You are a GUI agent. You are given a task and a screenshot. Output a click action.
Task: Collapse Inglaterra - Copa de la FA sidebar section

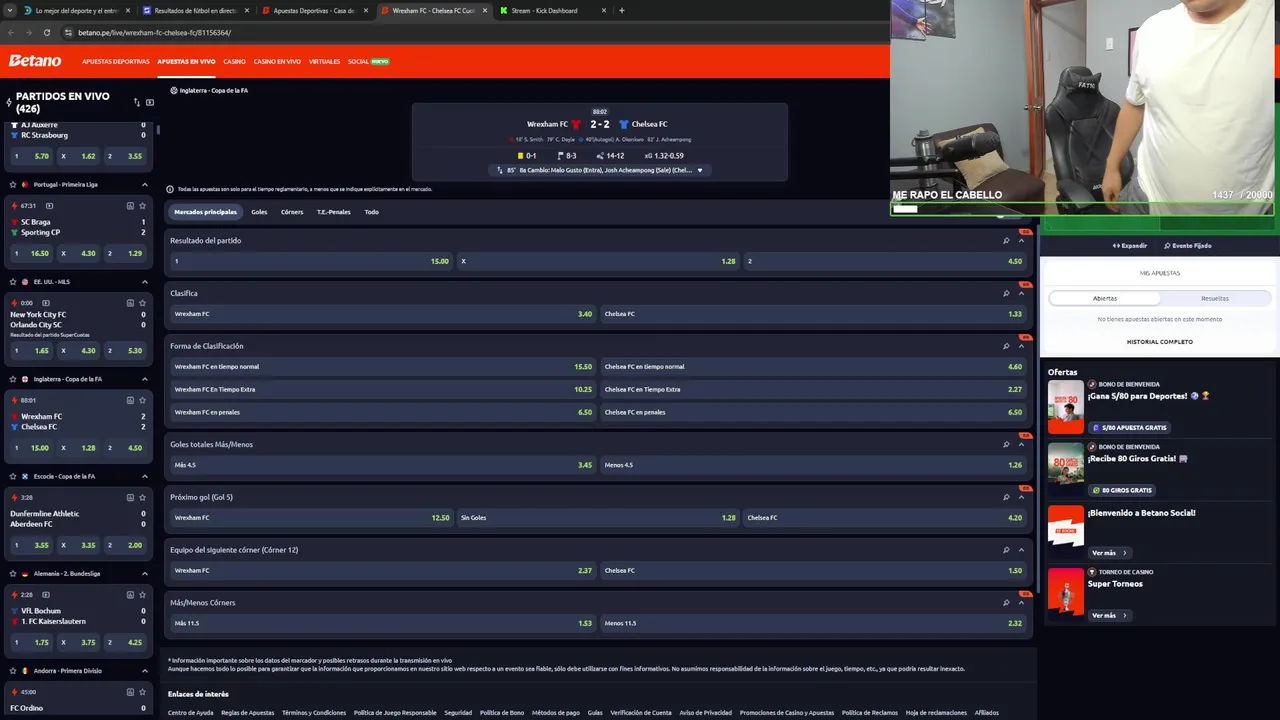tap(144, 379)
